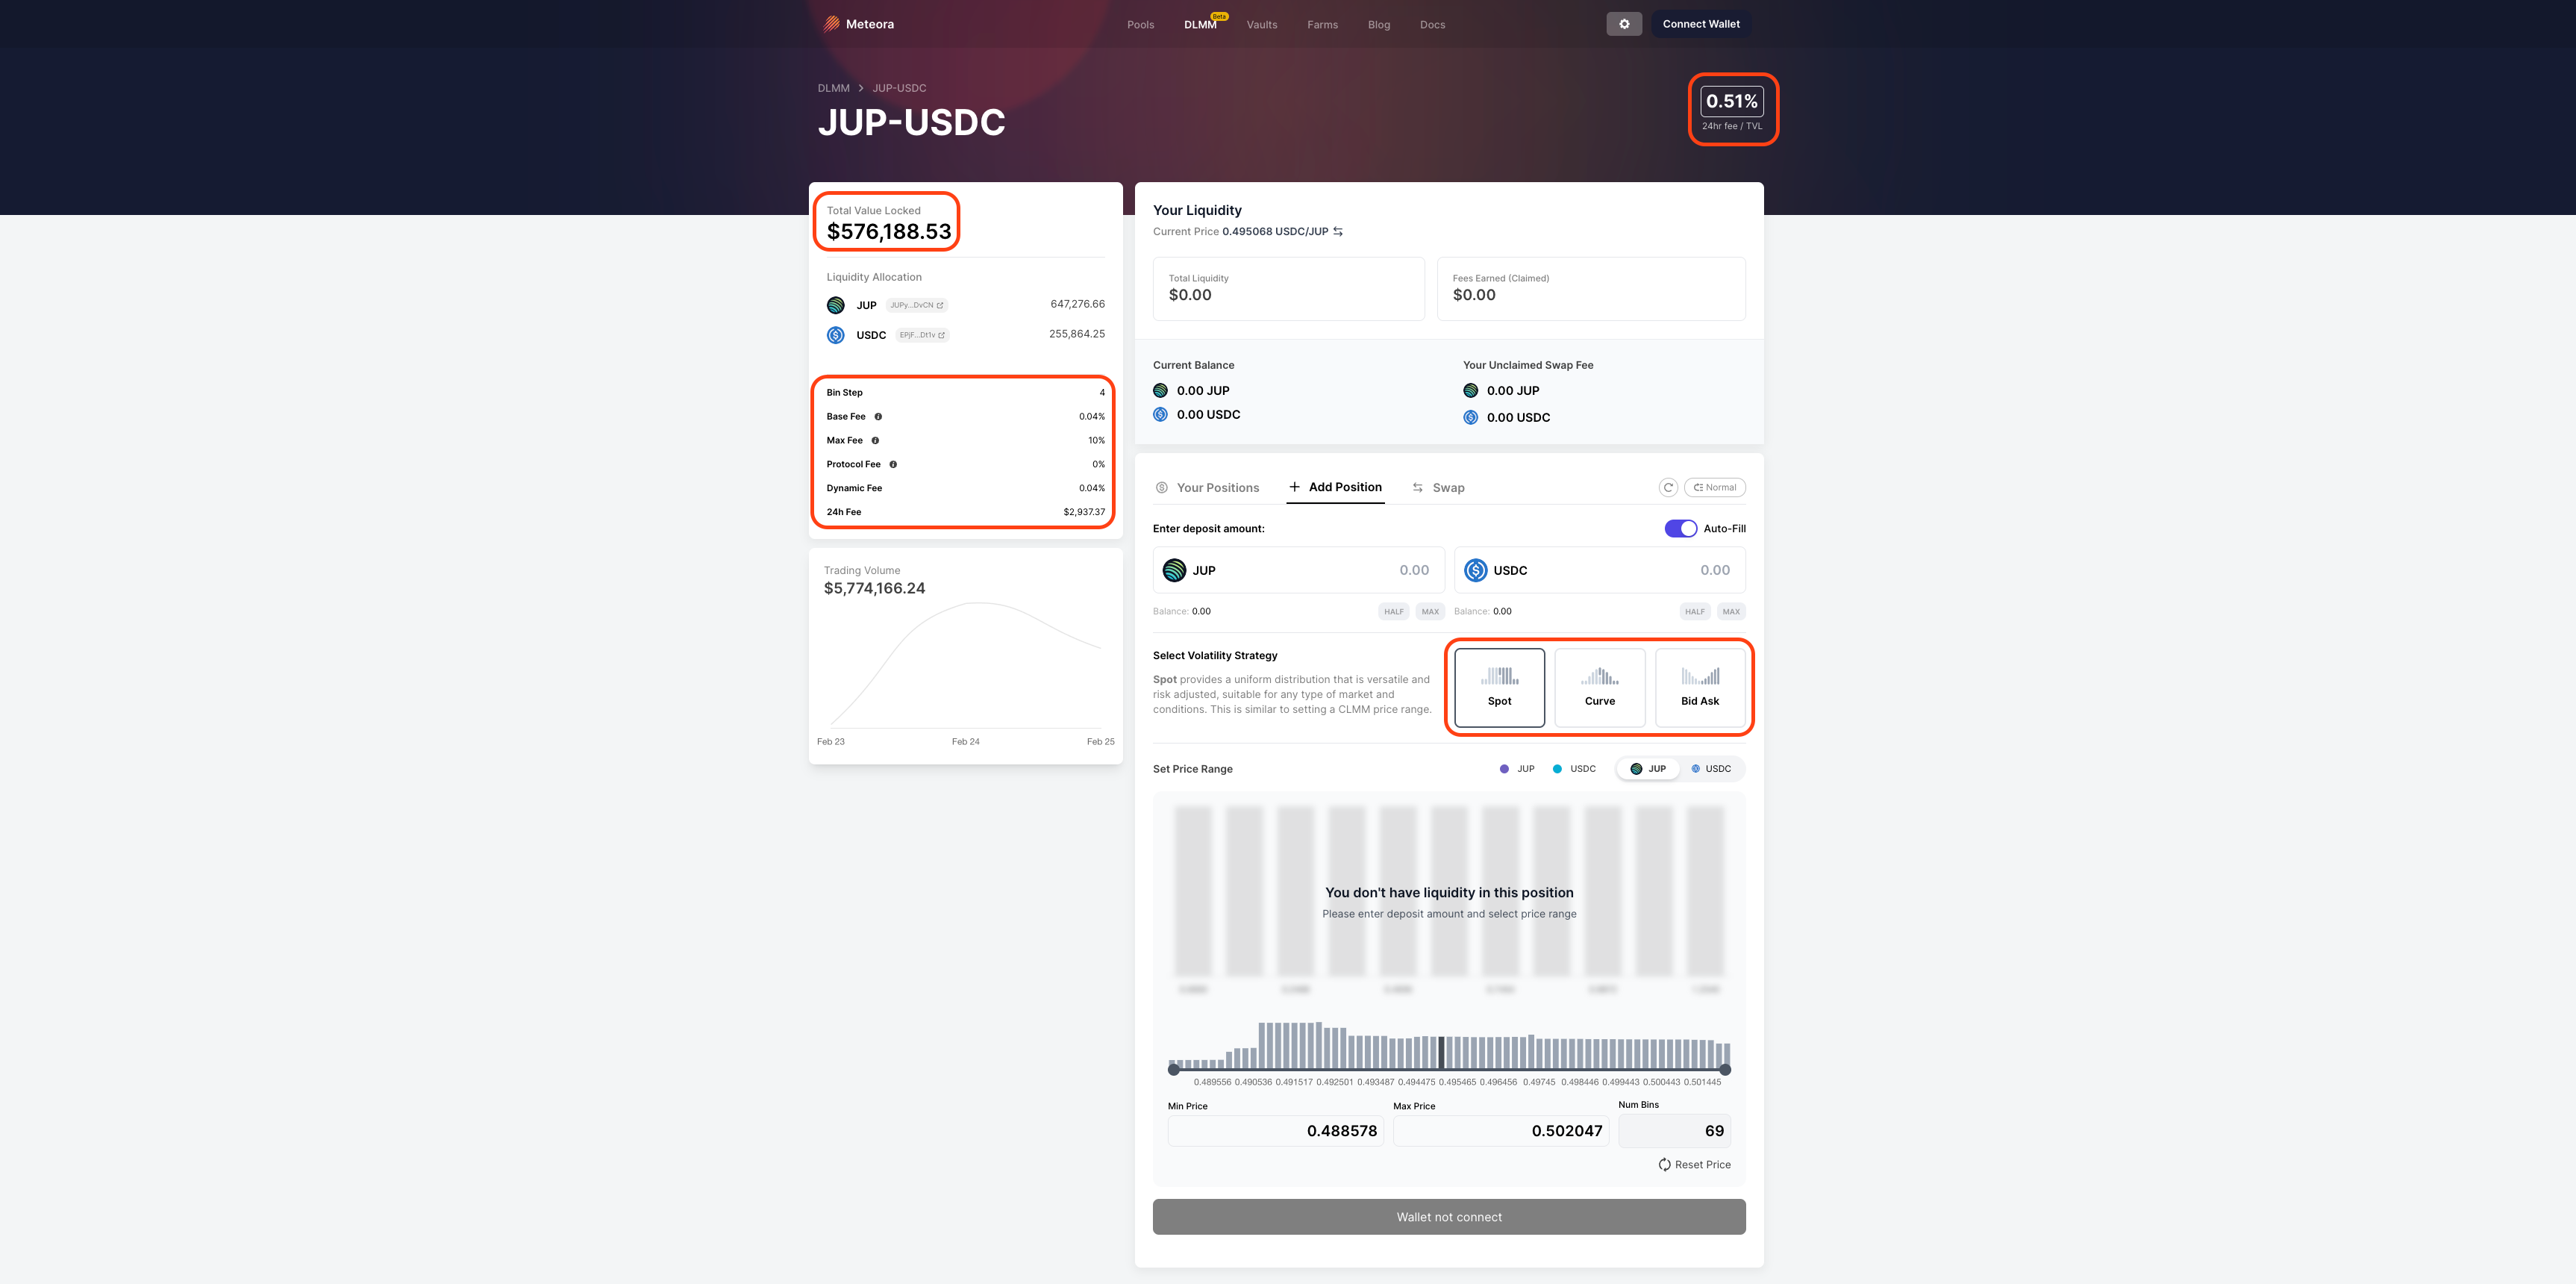Click the Meteora logo
The image size is (2576, 1284).
pos(858,24)
